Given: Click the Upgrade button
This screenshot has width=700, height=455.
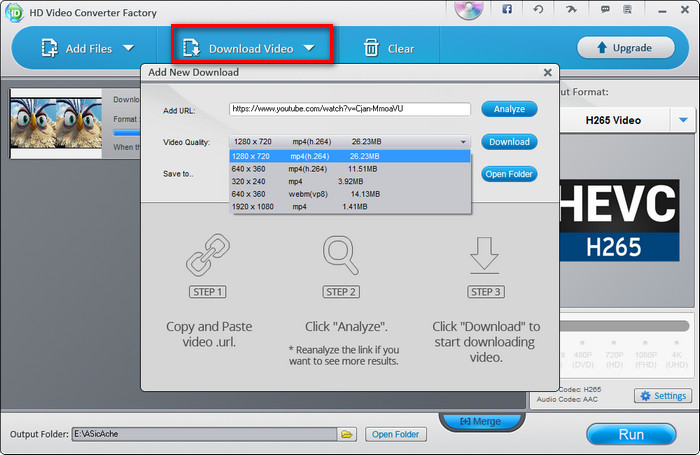Looking at the screenshot, I should pos(625,47).
